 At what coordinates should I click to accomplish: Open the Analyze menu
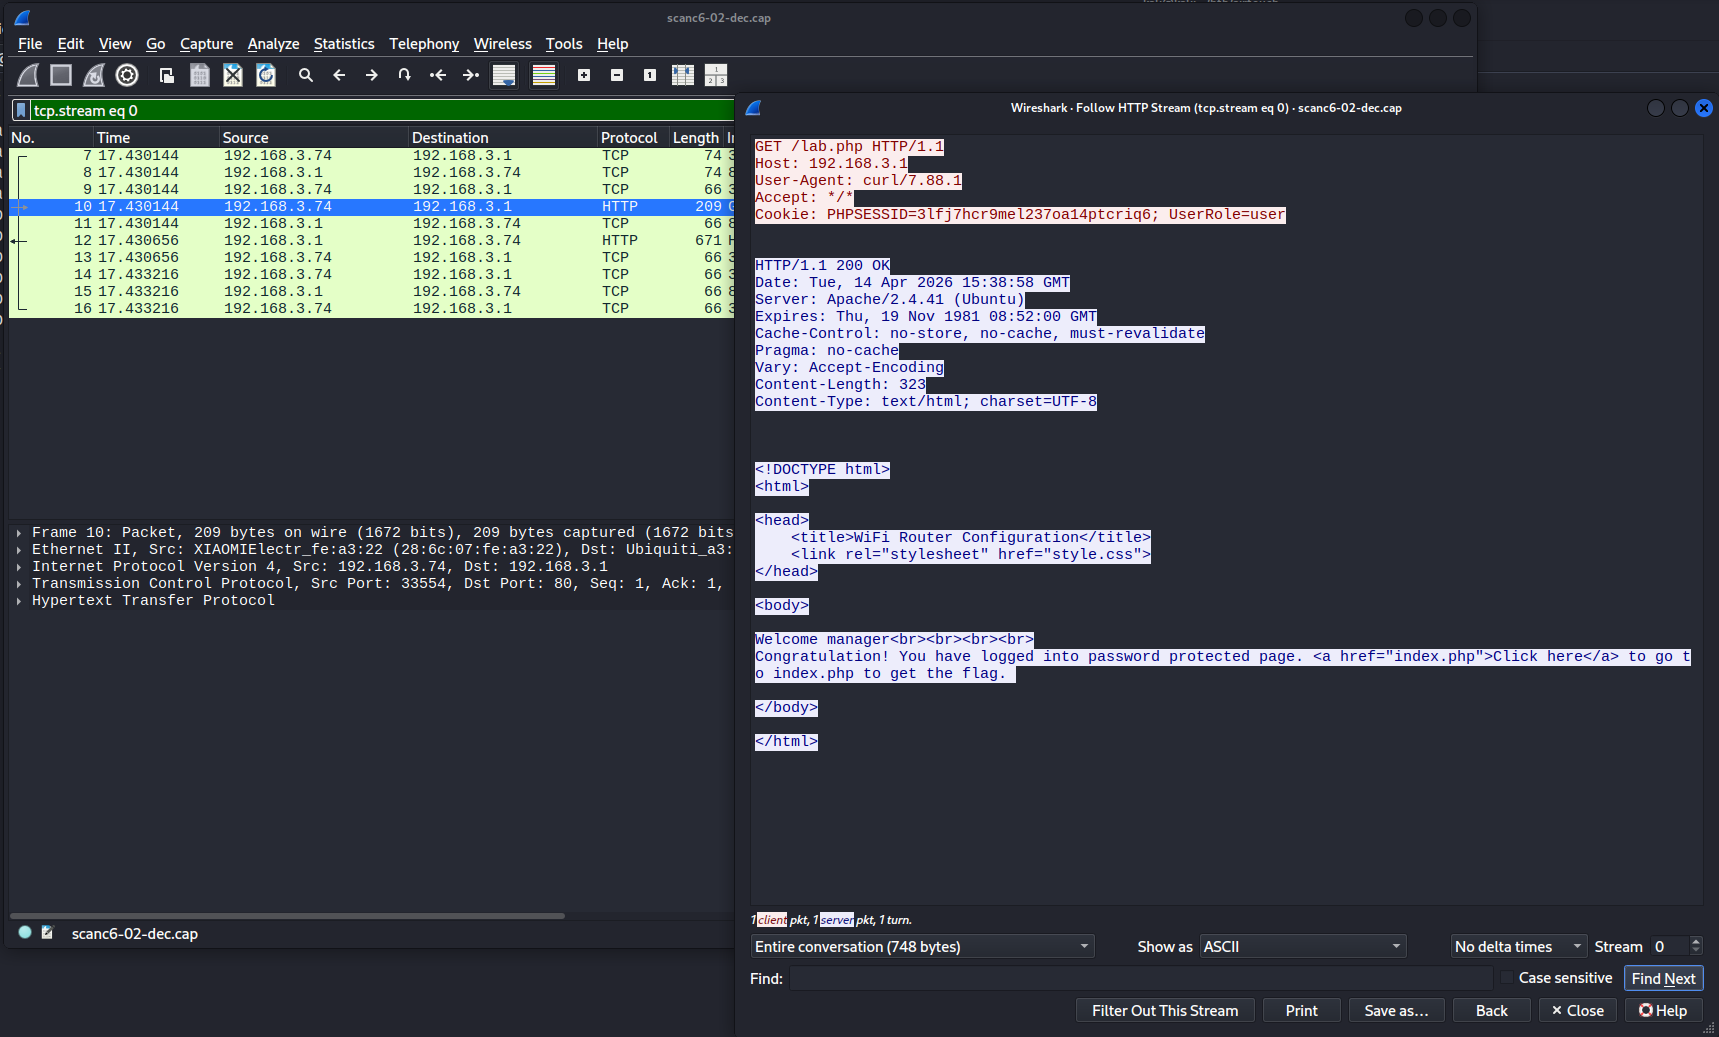tap(273, 44)
